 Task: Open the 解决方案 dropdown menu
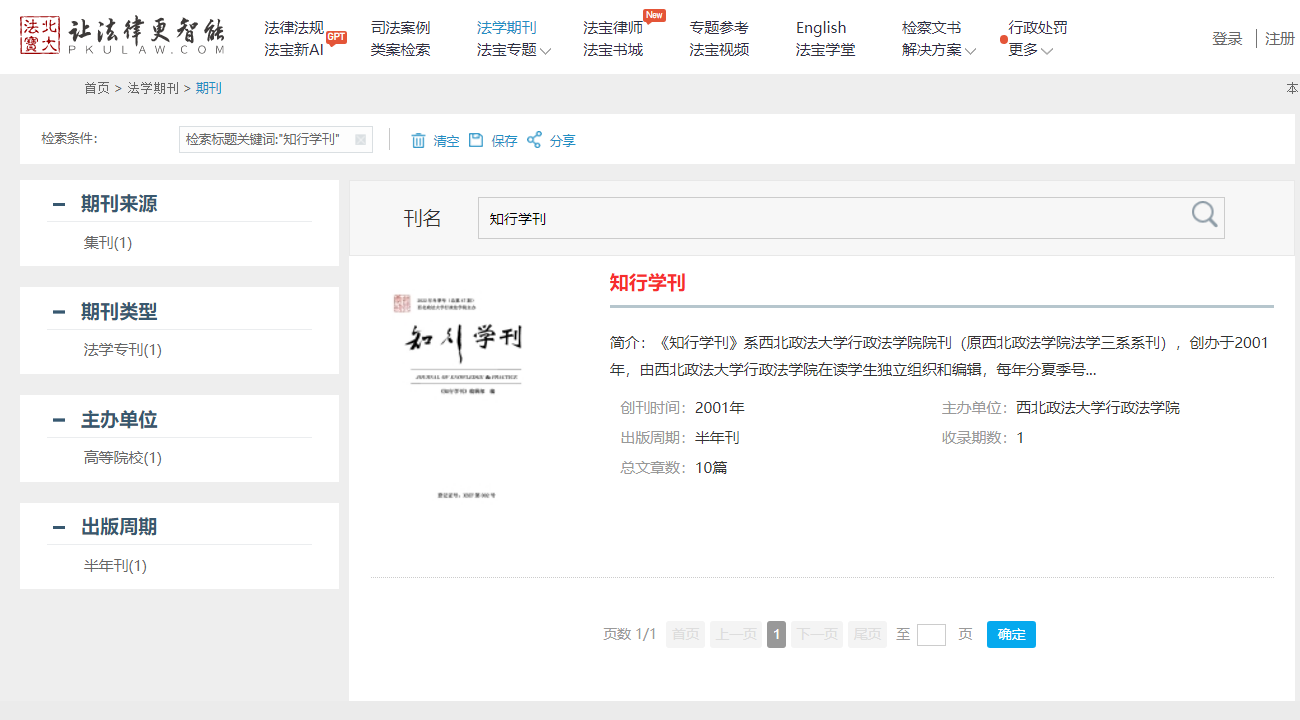click(x=939, y=50)
